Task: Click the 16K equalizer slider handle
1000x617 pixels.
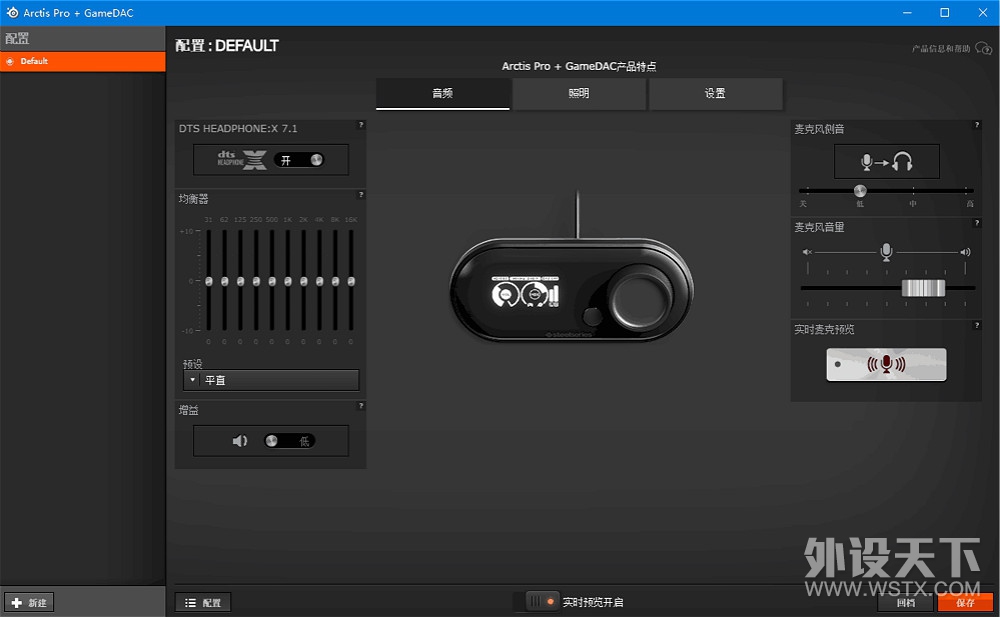Action: pos(351,281)
